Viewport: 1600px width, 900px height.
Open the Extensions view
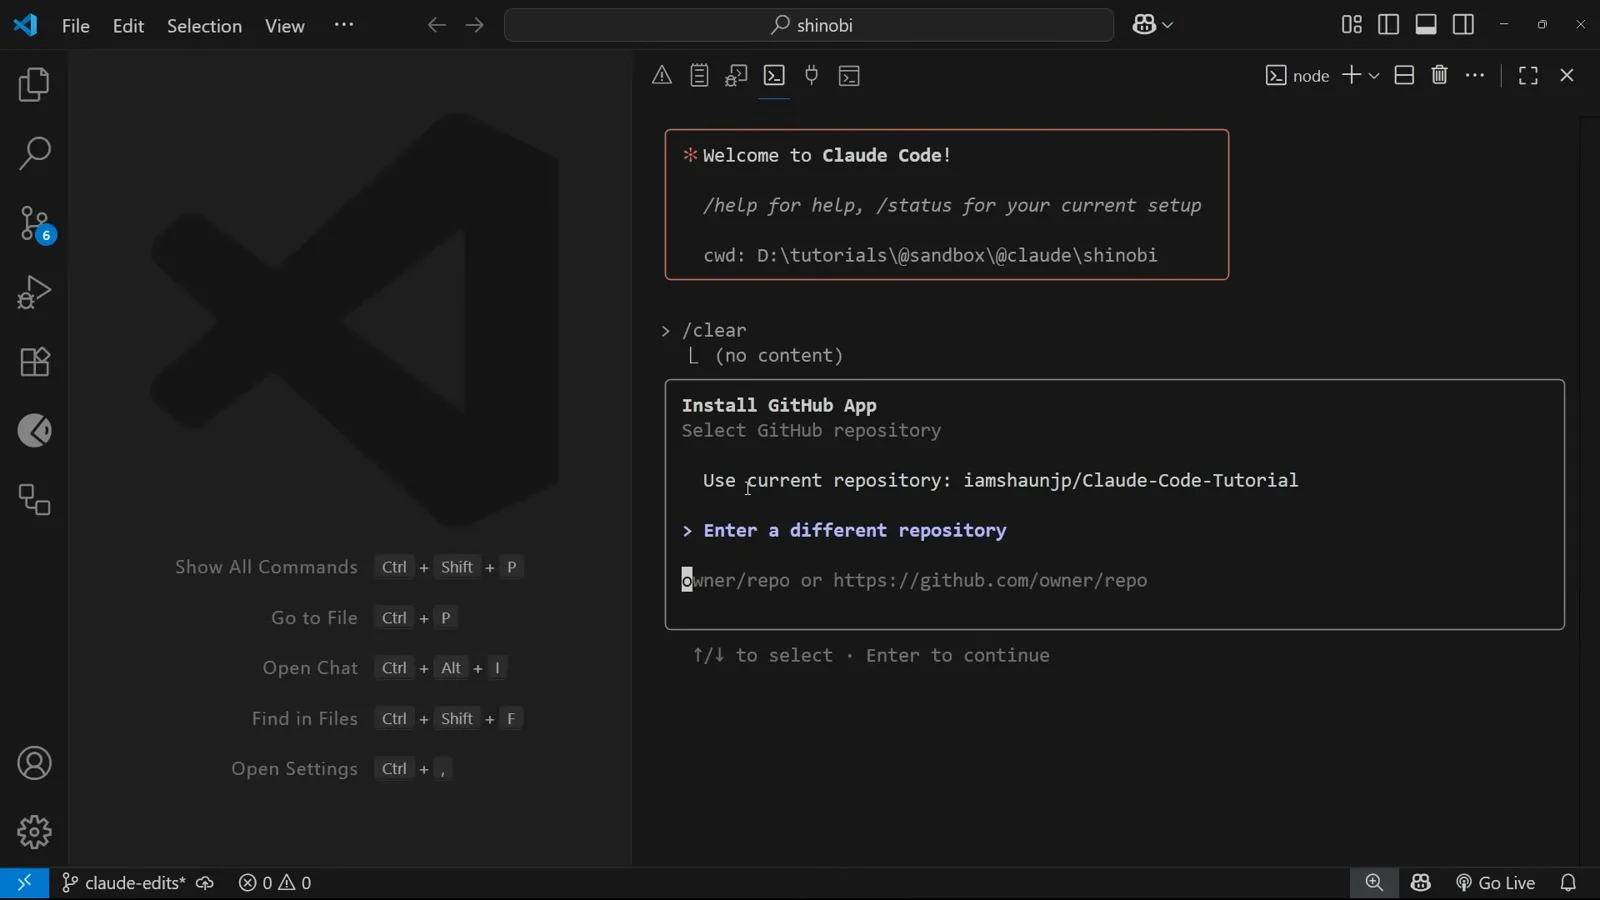34,361
